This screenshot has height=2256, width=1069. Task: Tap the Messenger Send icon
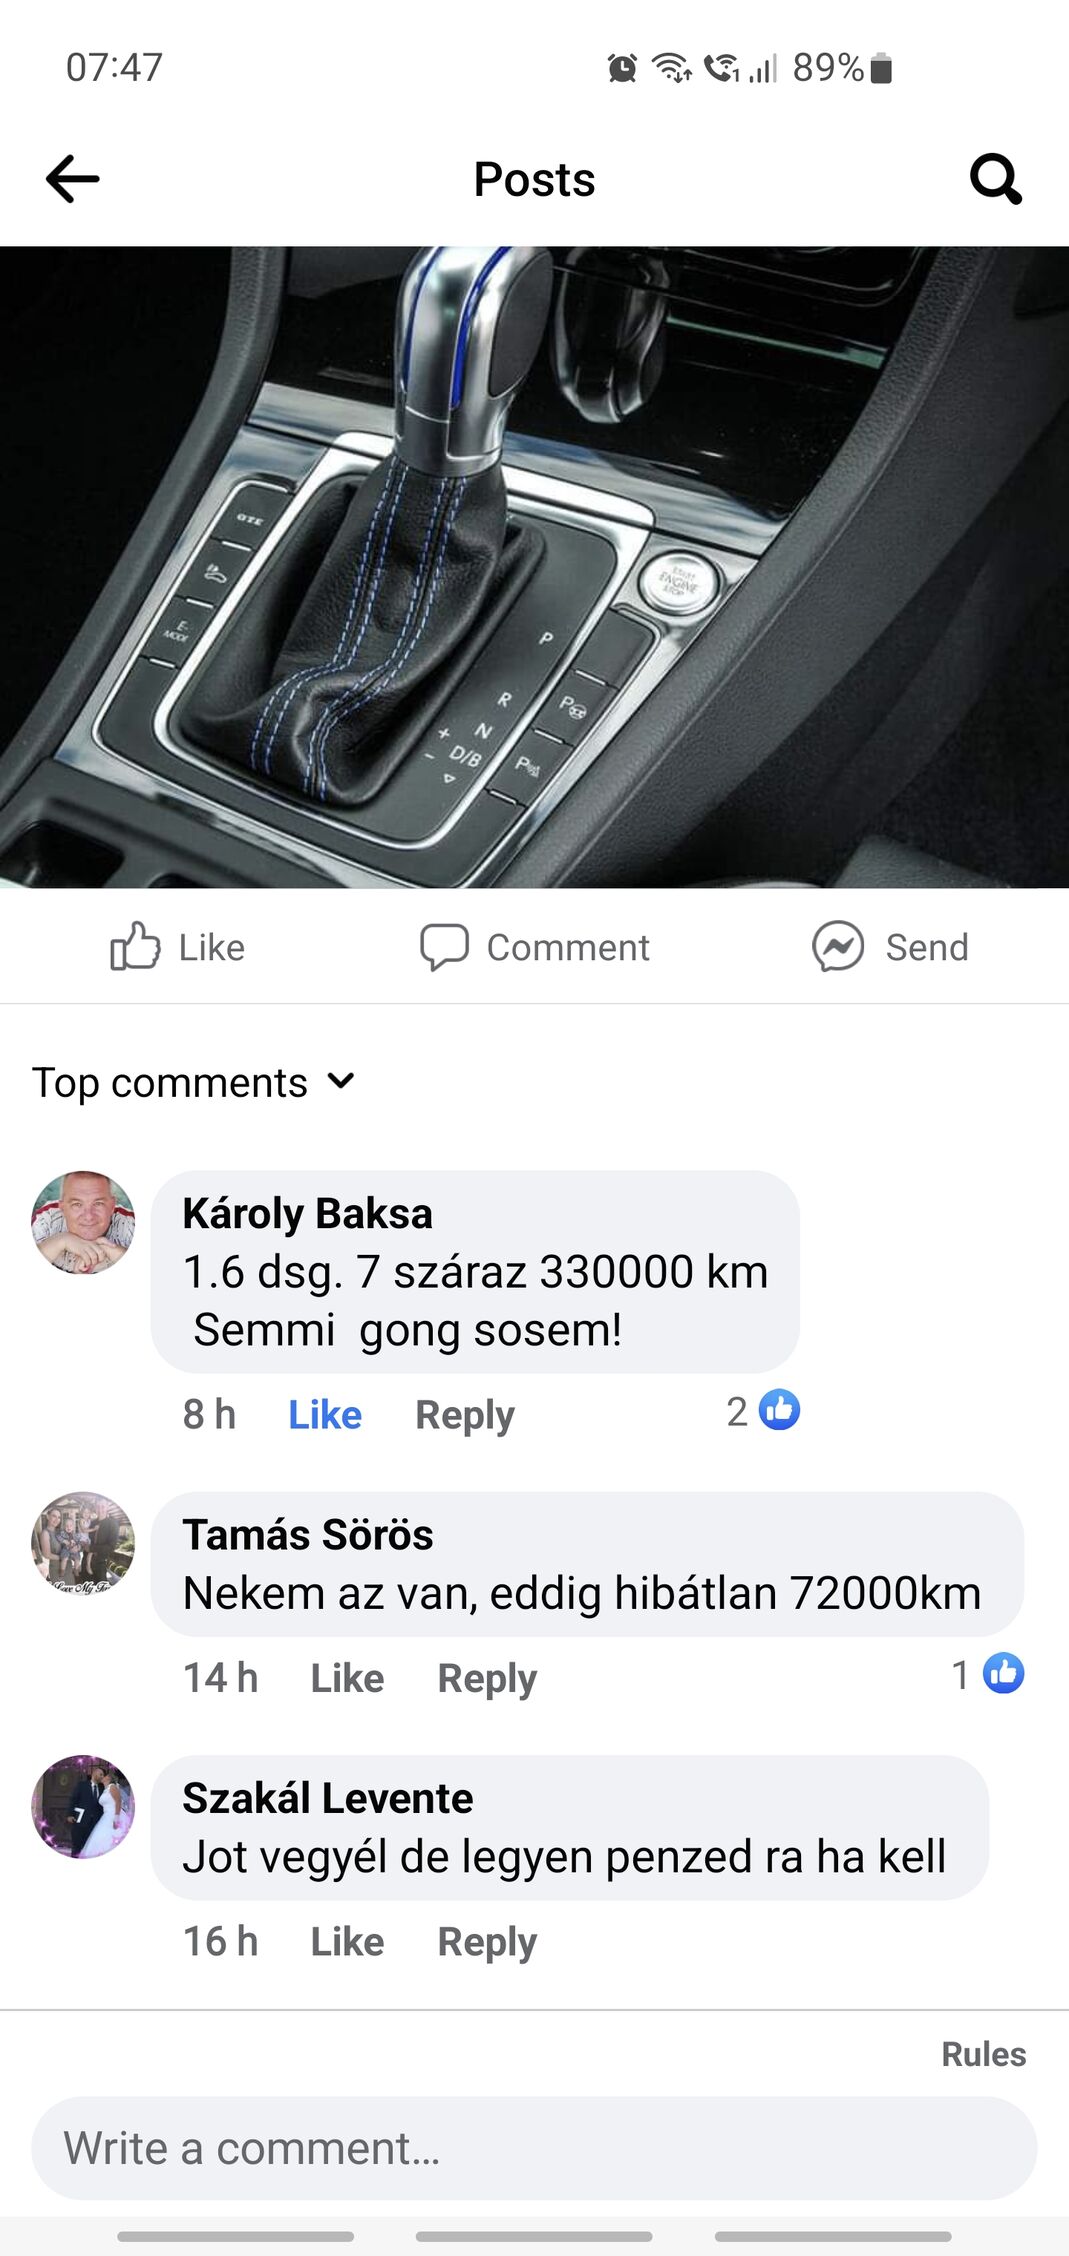pyautogui.click(x=838, y=946)
